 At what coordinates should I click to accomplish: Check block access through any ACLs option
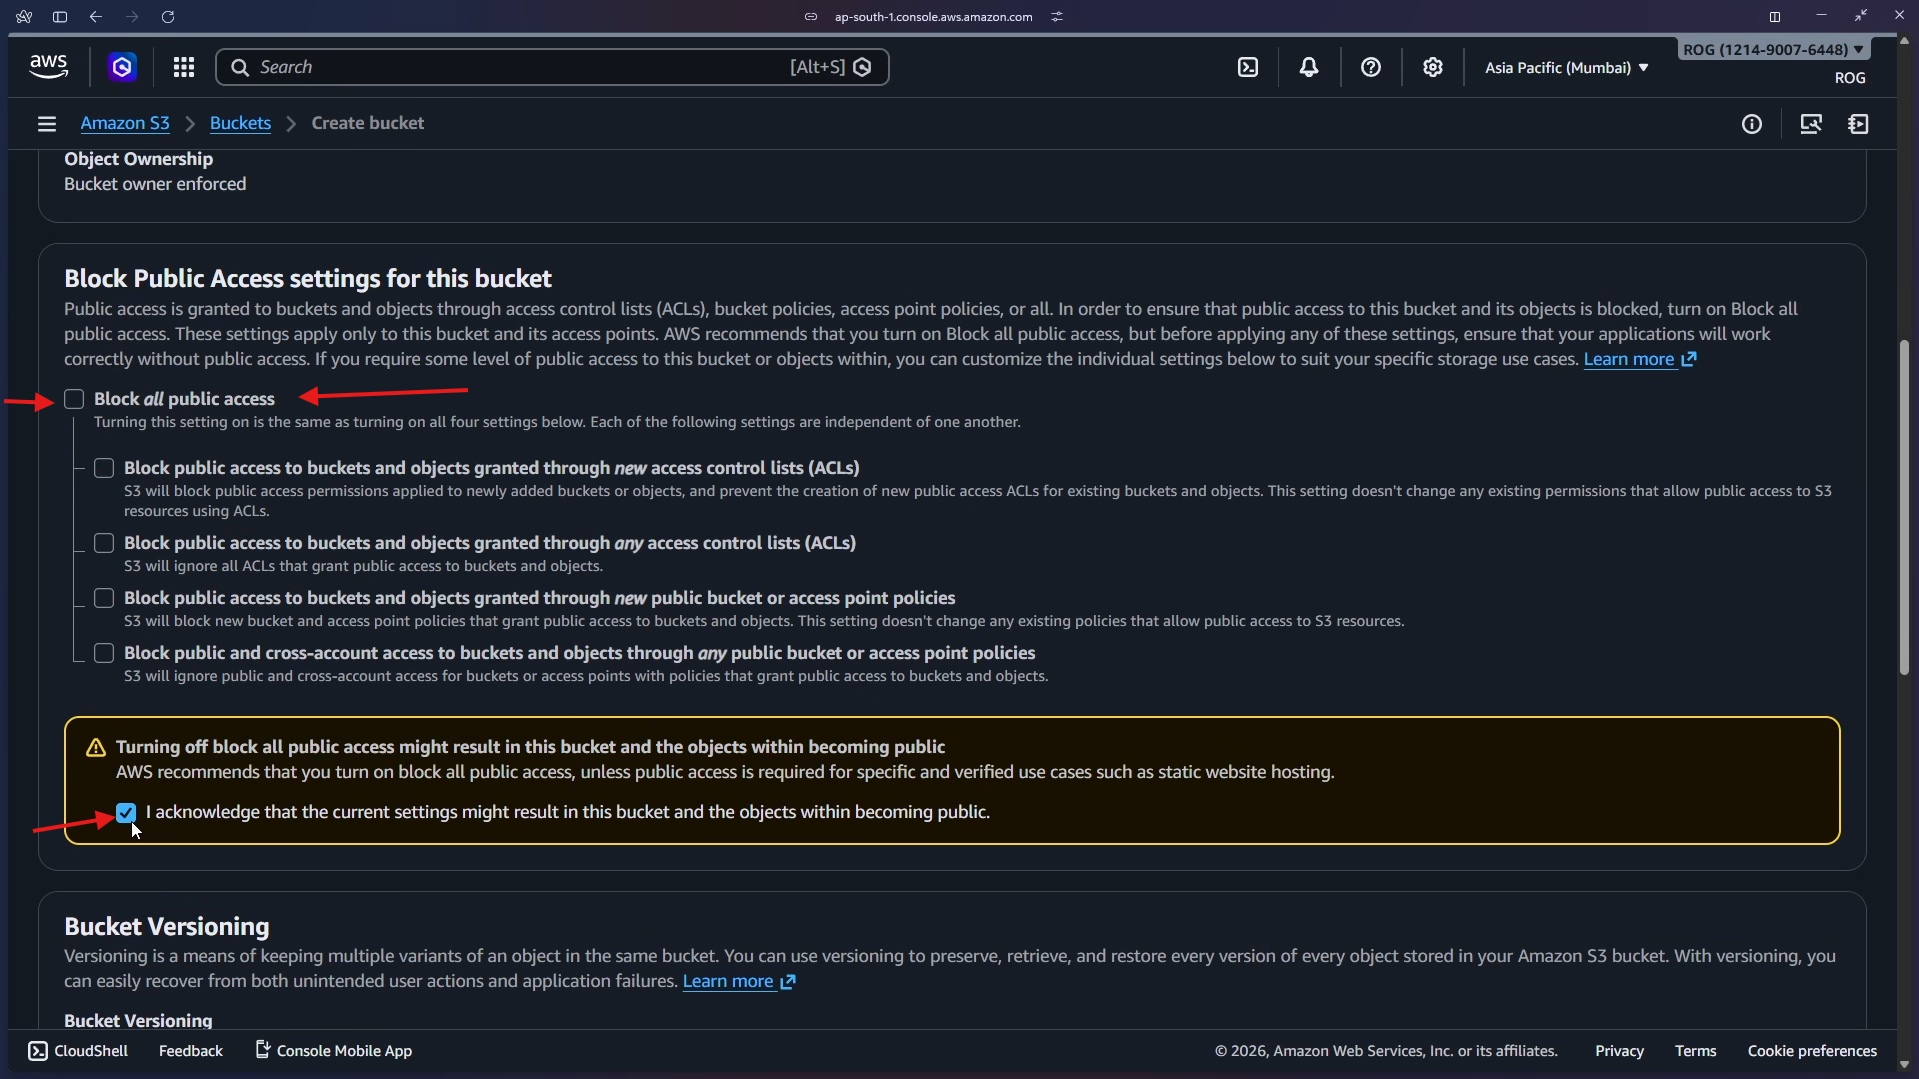tap(104, 543)
